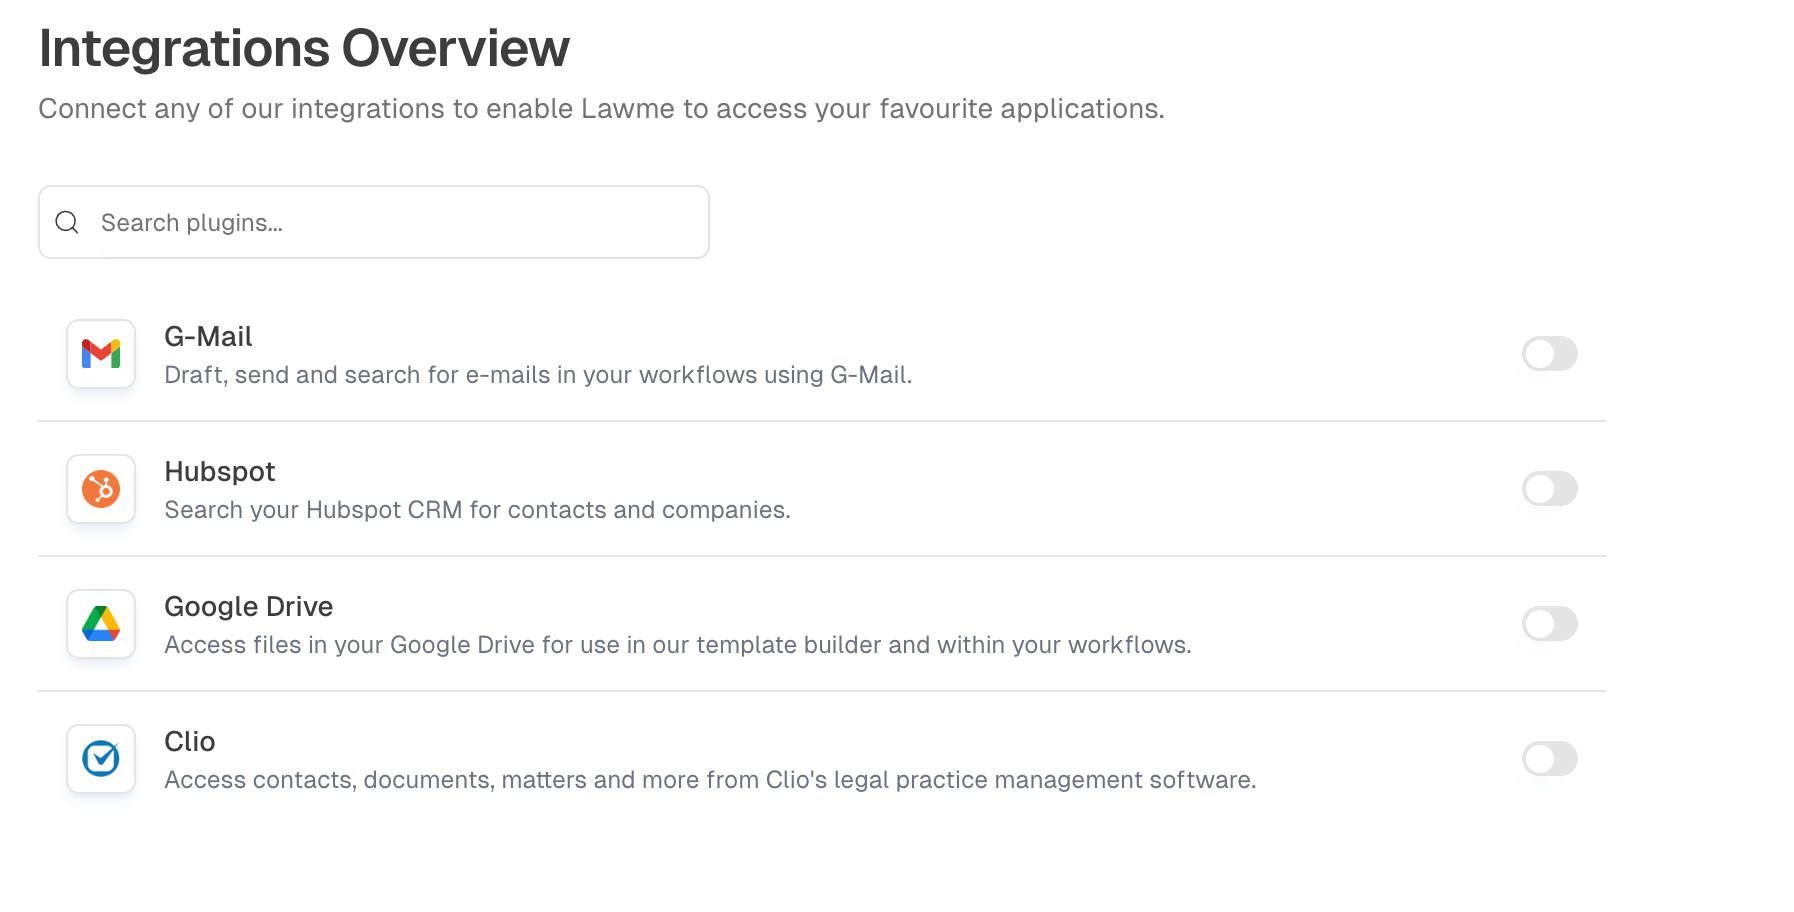The width and height of the screenshot is (1794, 912).
Task: Click the G-Mail integration icon
Action: (x=100, y=354)
